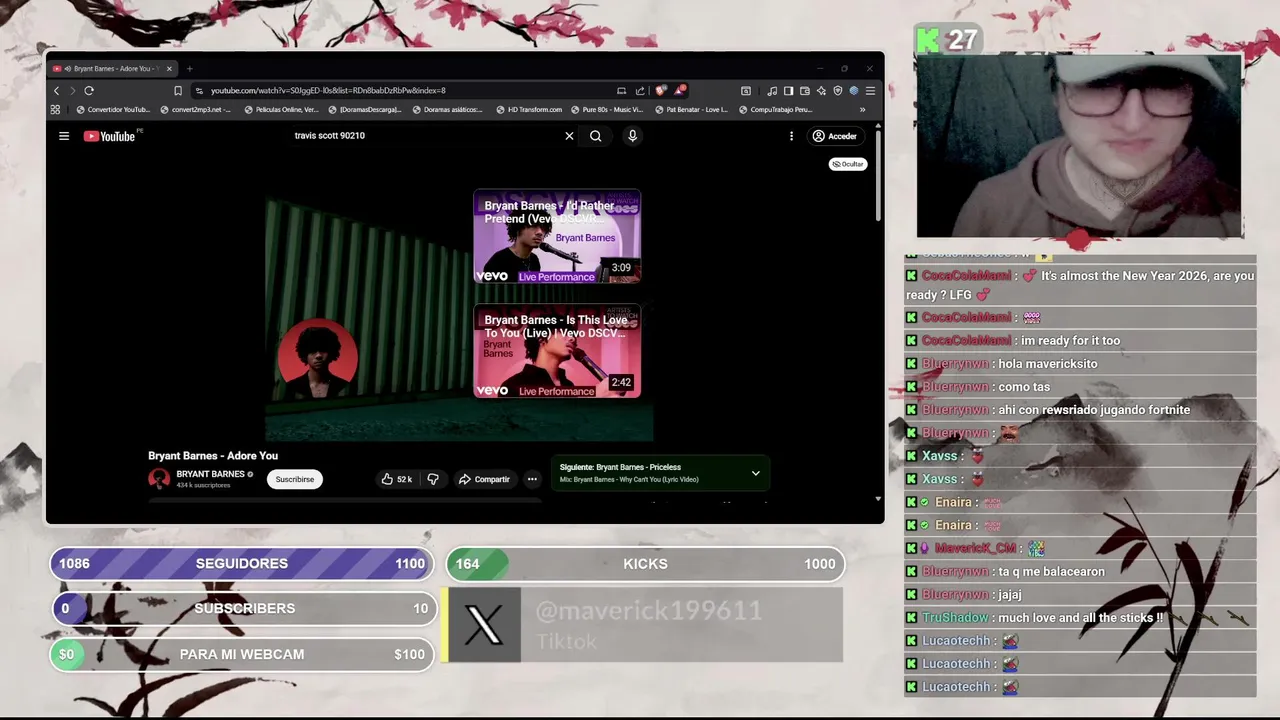Clear the YouTube search with X
This screenshot has width=1280, height=720.
point(569,136)
